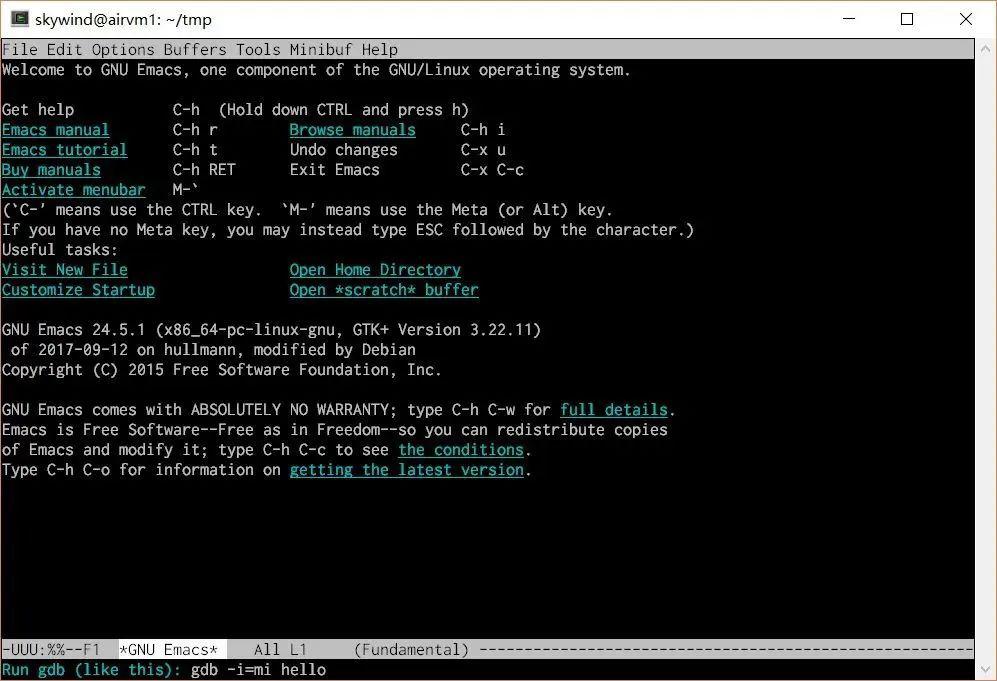
Task: Follow the Emacs manual link
Action: (55, 130)
